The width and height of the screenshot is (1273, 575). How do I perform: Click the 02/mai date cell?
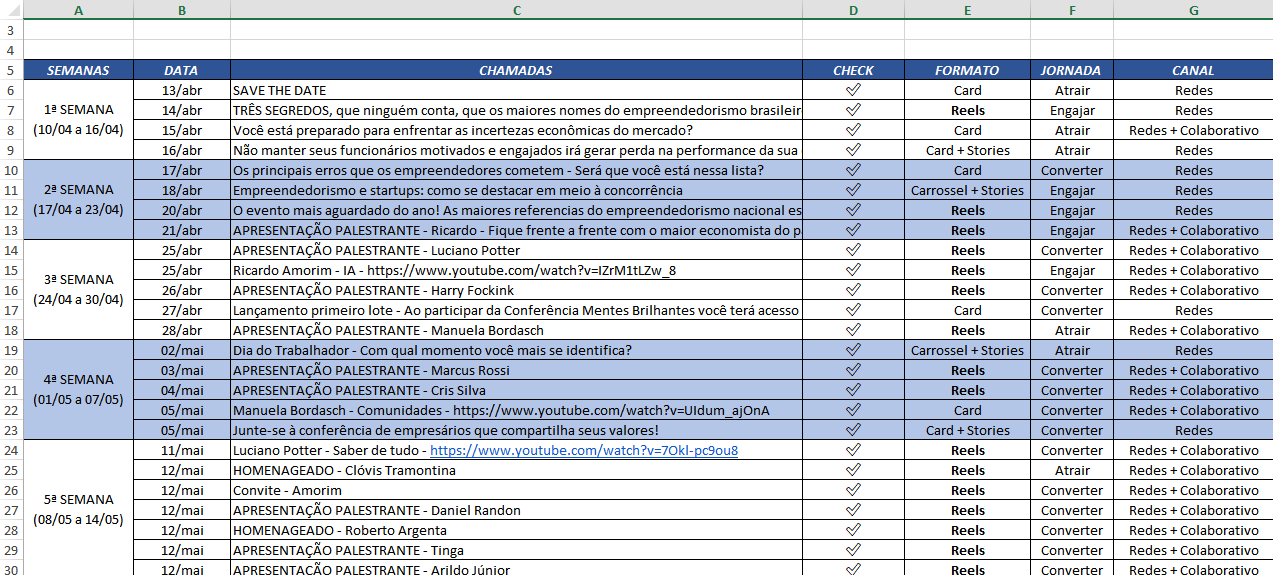click(x=182, y=350)
